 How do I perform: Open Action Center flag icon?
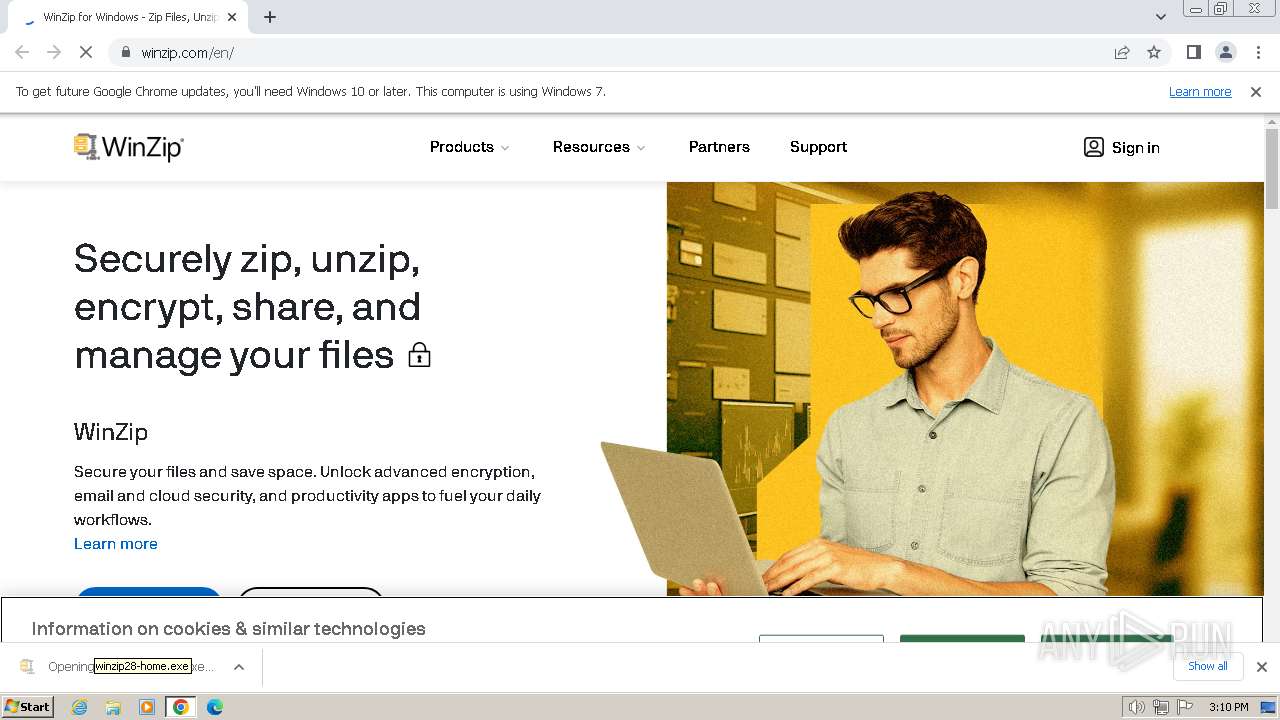pos(1185,707)
